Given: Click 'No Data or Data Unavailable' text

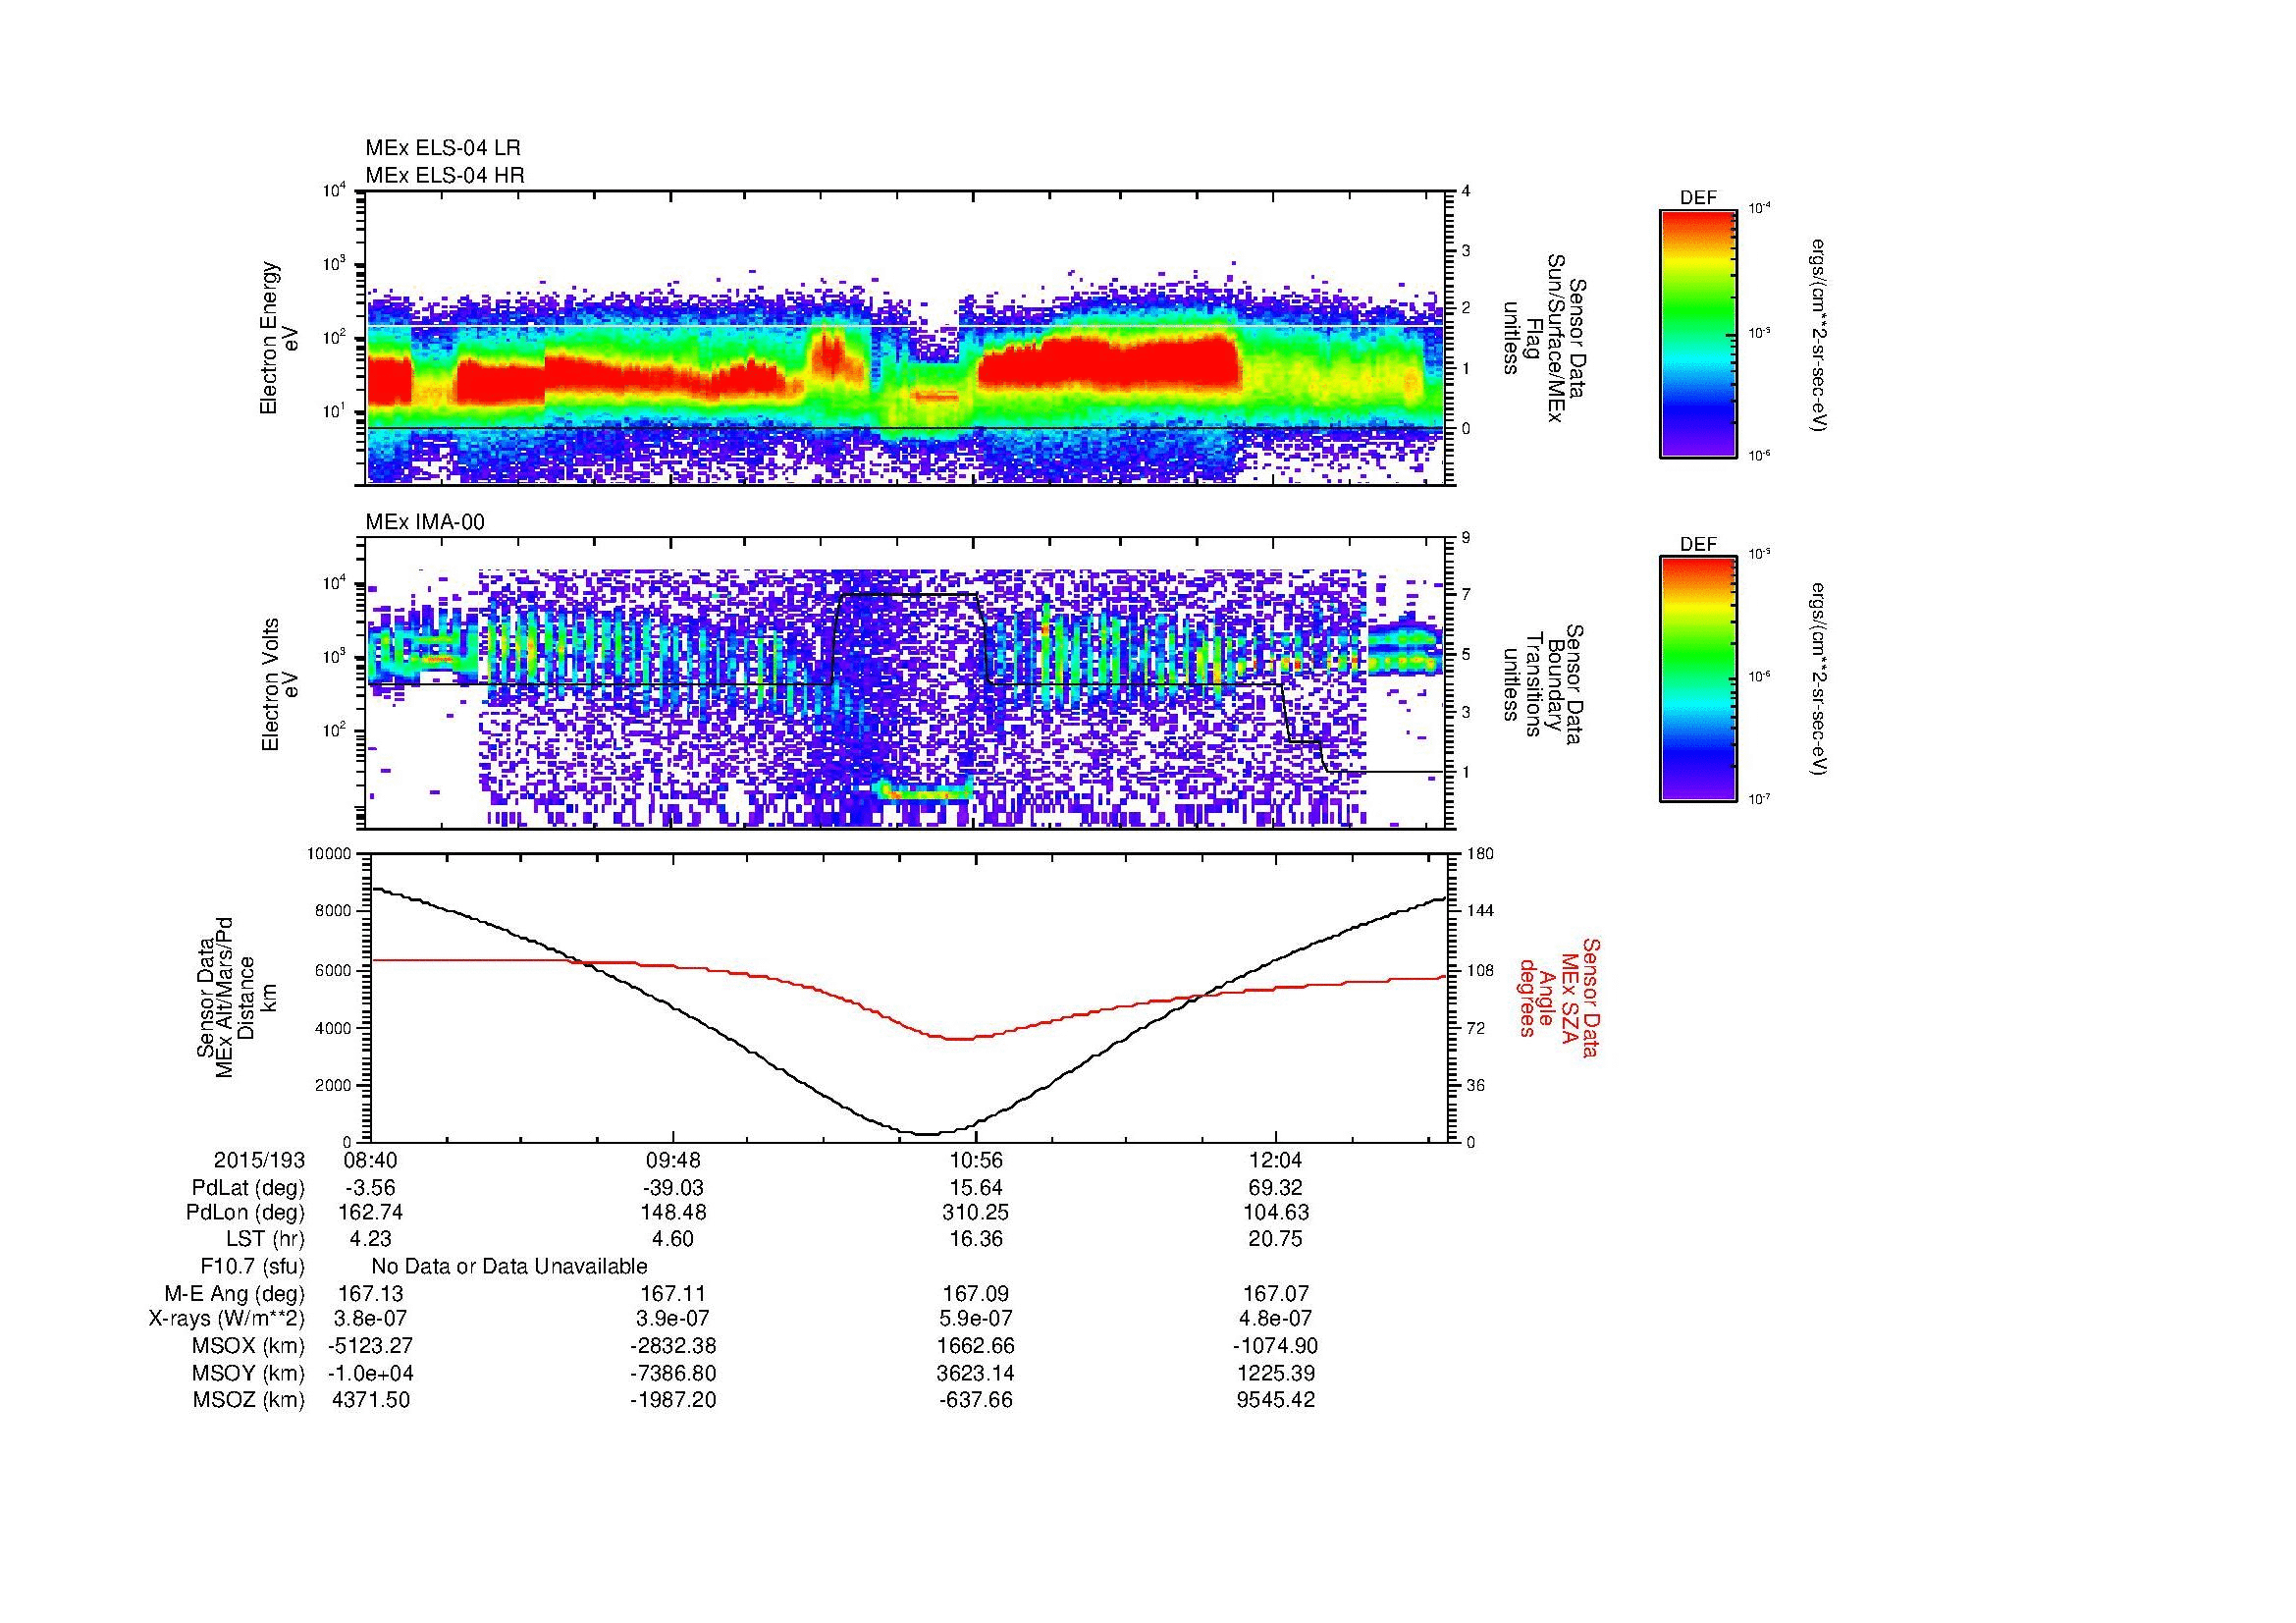Looking at the screenshot, I should tap(509, 1267).
